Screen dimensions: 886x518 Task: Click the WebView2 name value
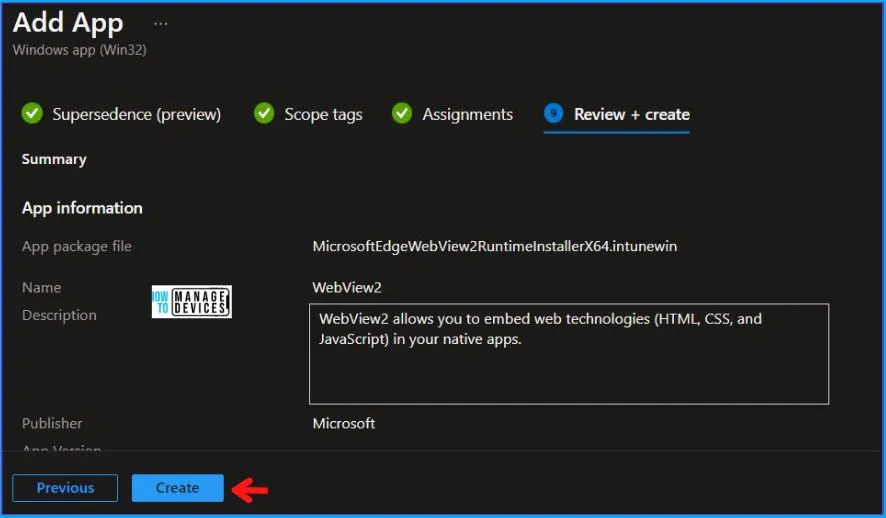[x=347, y=288]
